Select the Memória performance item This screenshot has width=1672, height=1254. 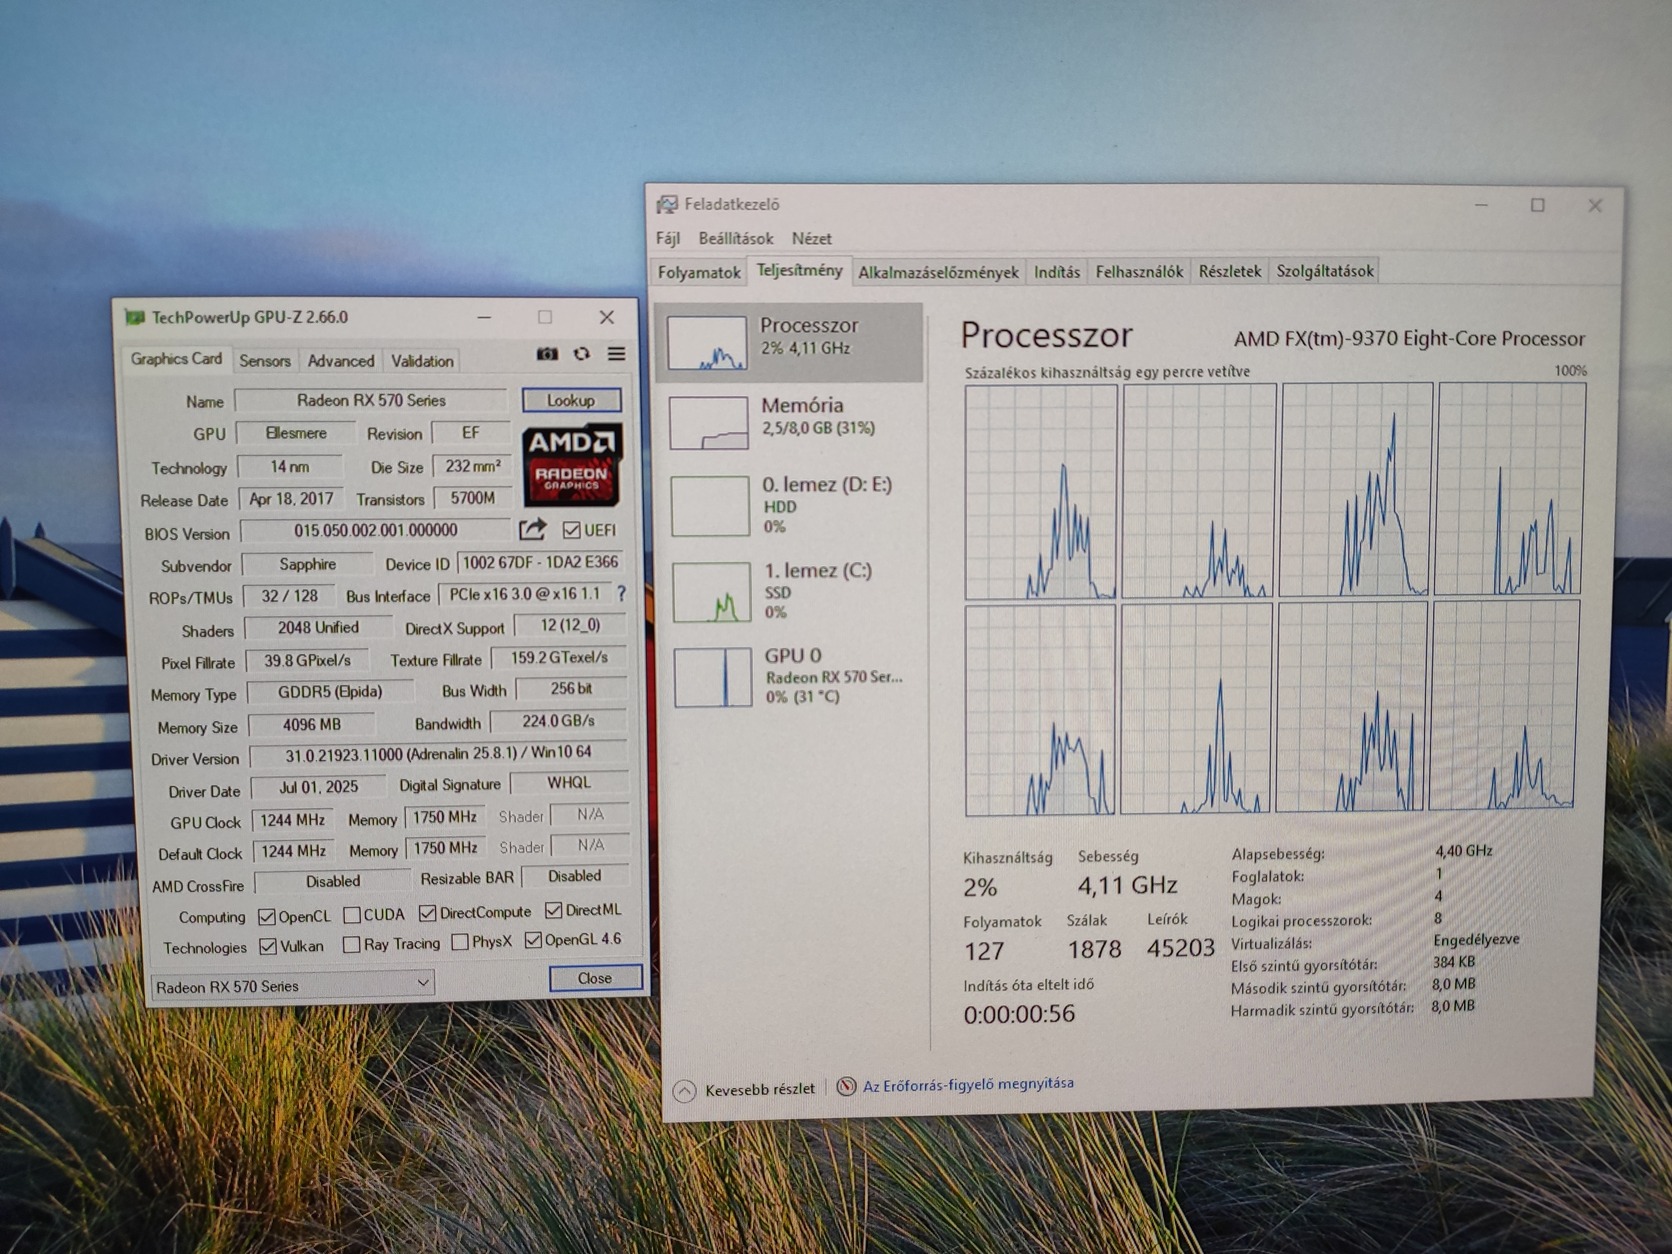pos(788,421)
